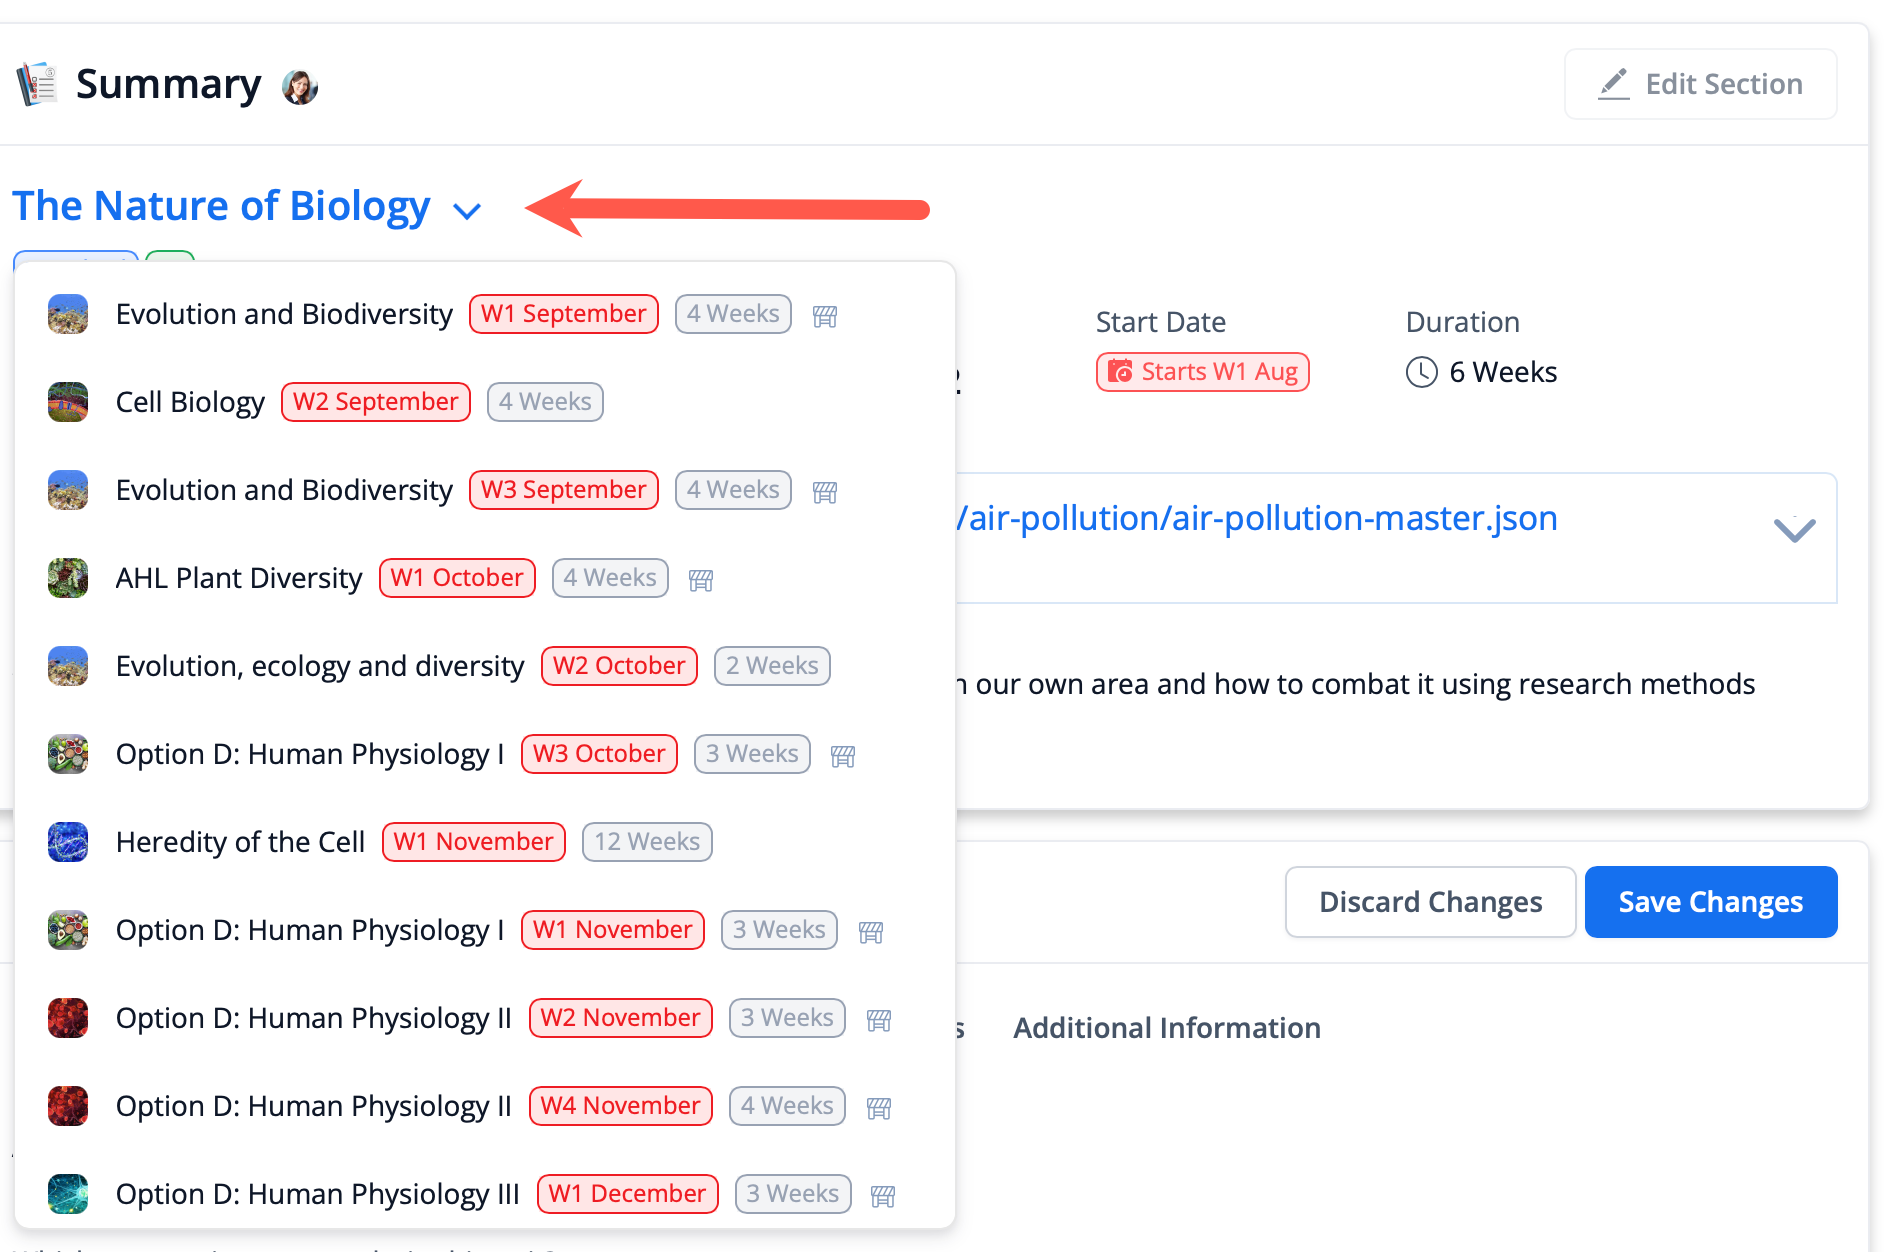Open the Additional Information tab
This screenshot has height=1252, width=1888.
coord(1166,1028)
